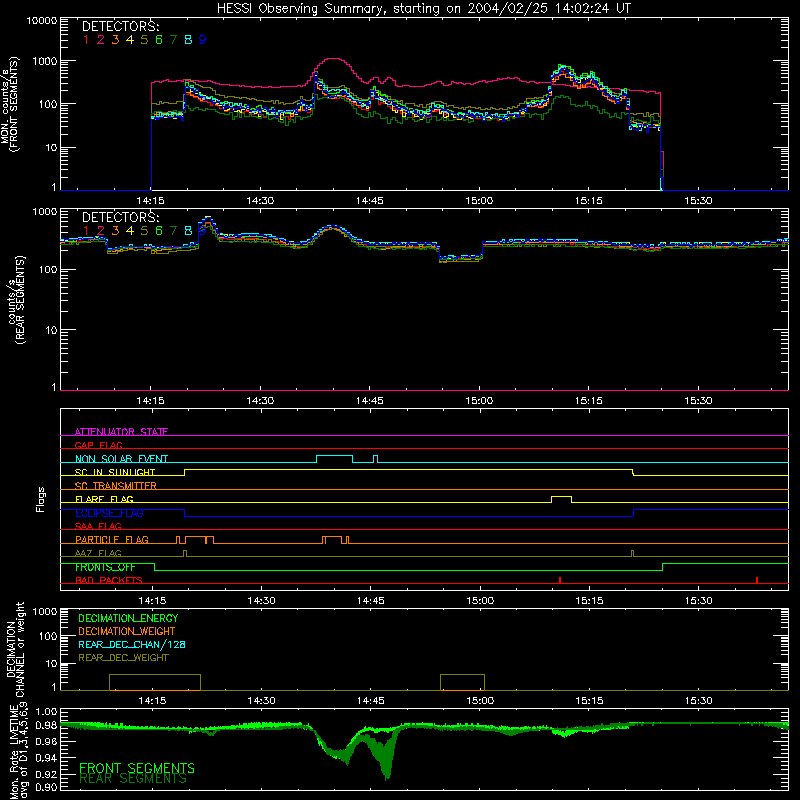Click the FLARE FLAG label

click(104, 499)
